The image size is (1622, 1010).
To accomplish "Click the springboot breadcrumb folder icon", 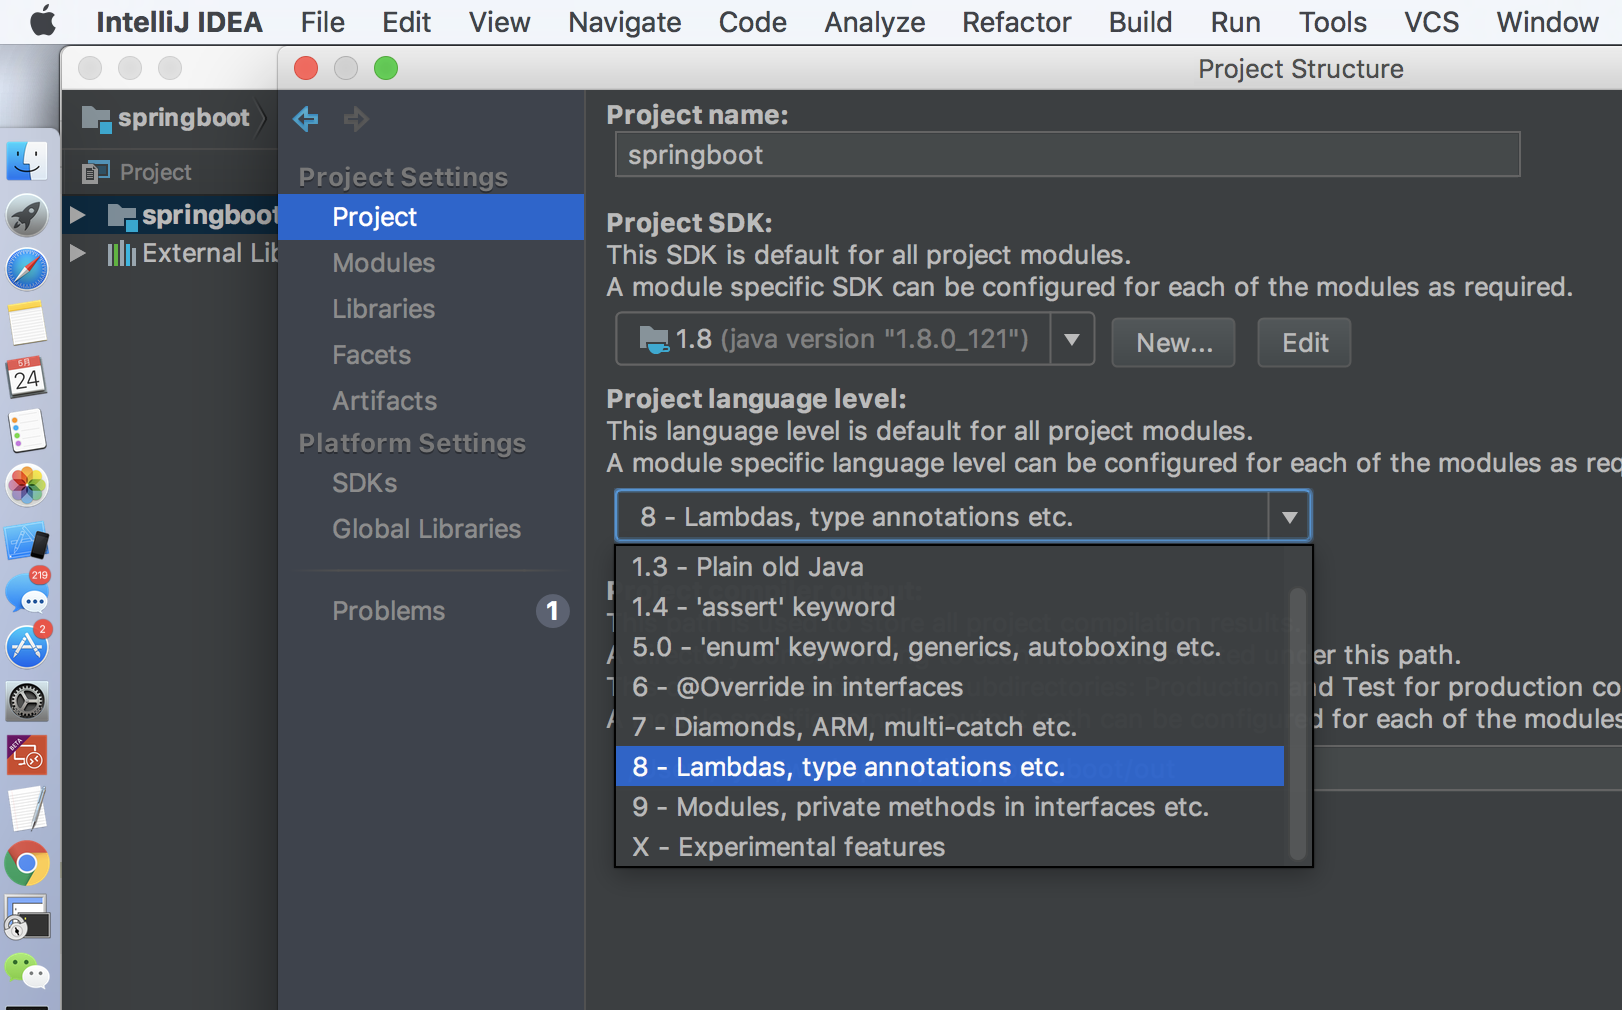I will click(x=96, y=119).
